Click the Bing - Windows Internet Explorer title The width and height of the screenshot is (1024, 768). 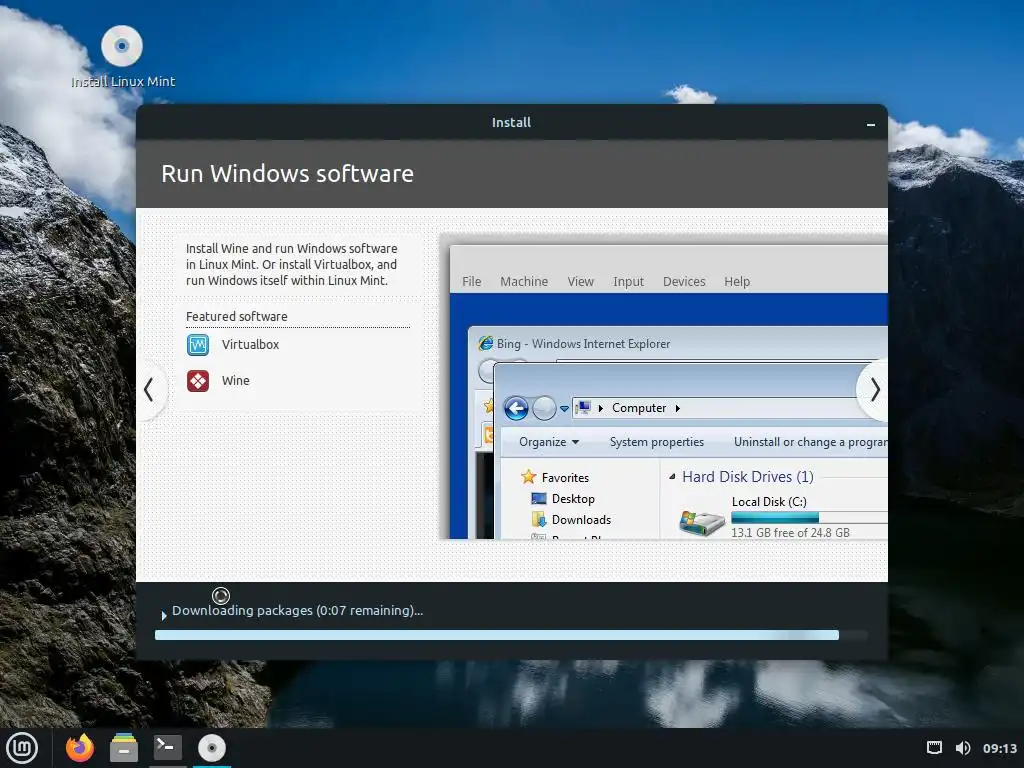(x=583, y=344)
